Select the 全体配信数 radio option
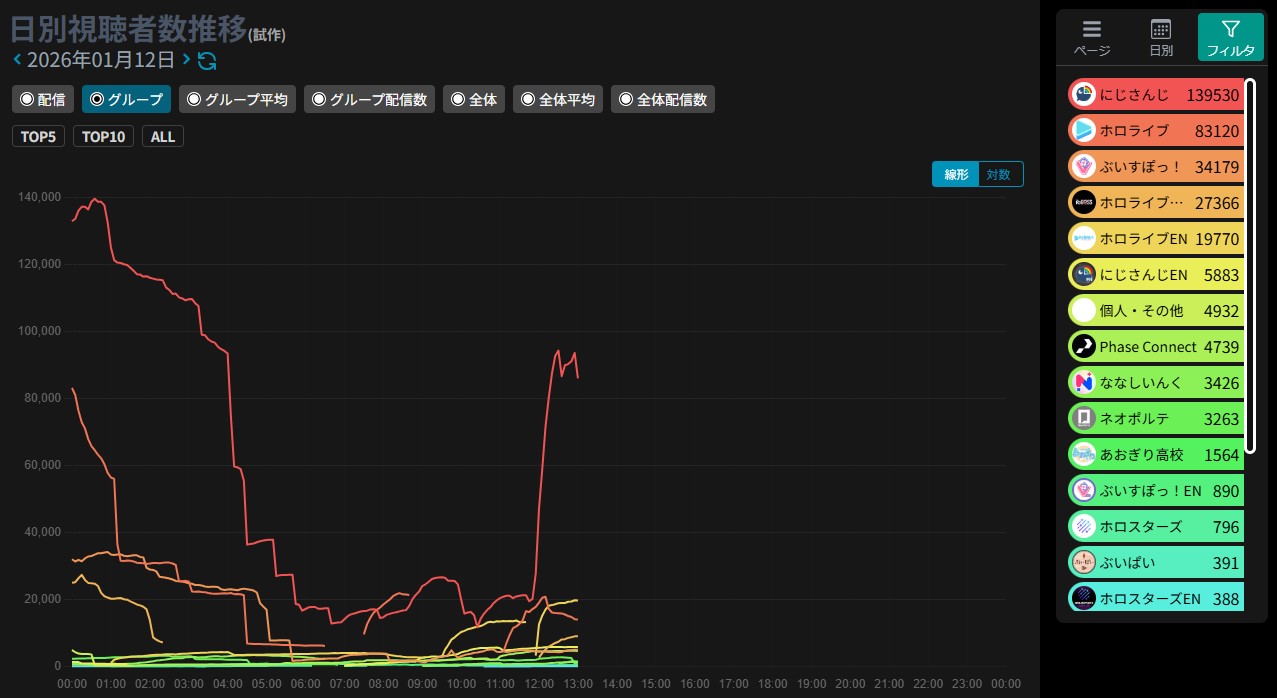 tap(663, 99)
